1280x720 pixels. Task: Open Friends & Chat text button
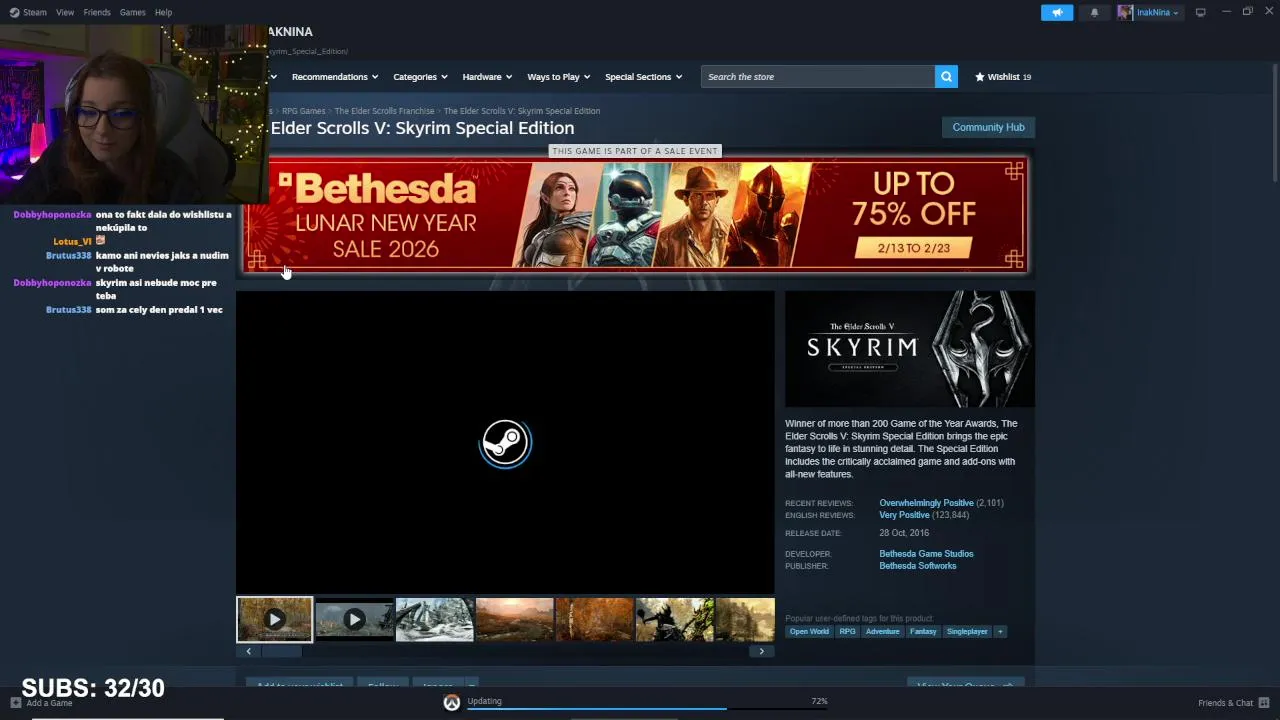pos(1225,703)
